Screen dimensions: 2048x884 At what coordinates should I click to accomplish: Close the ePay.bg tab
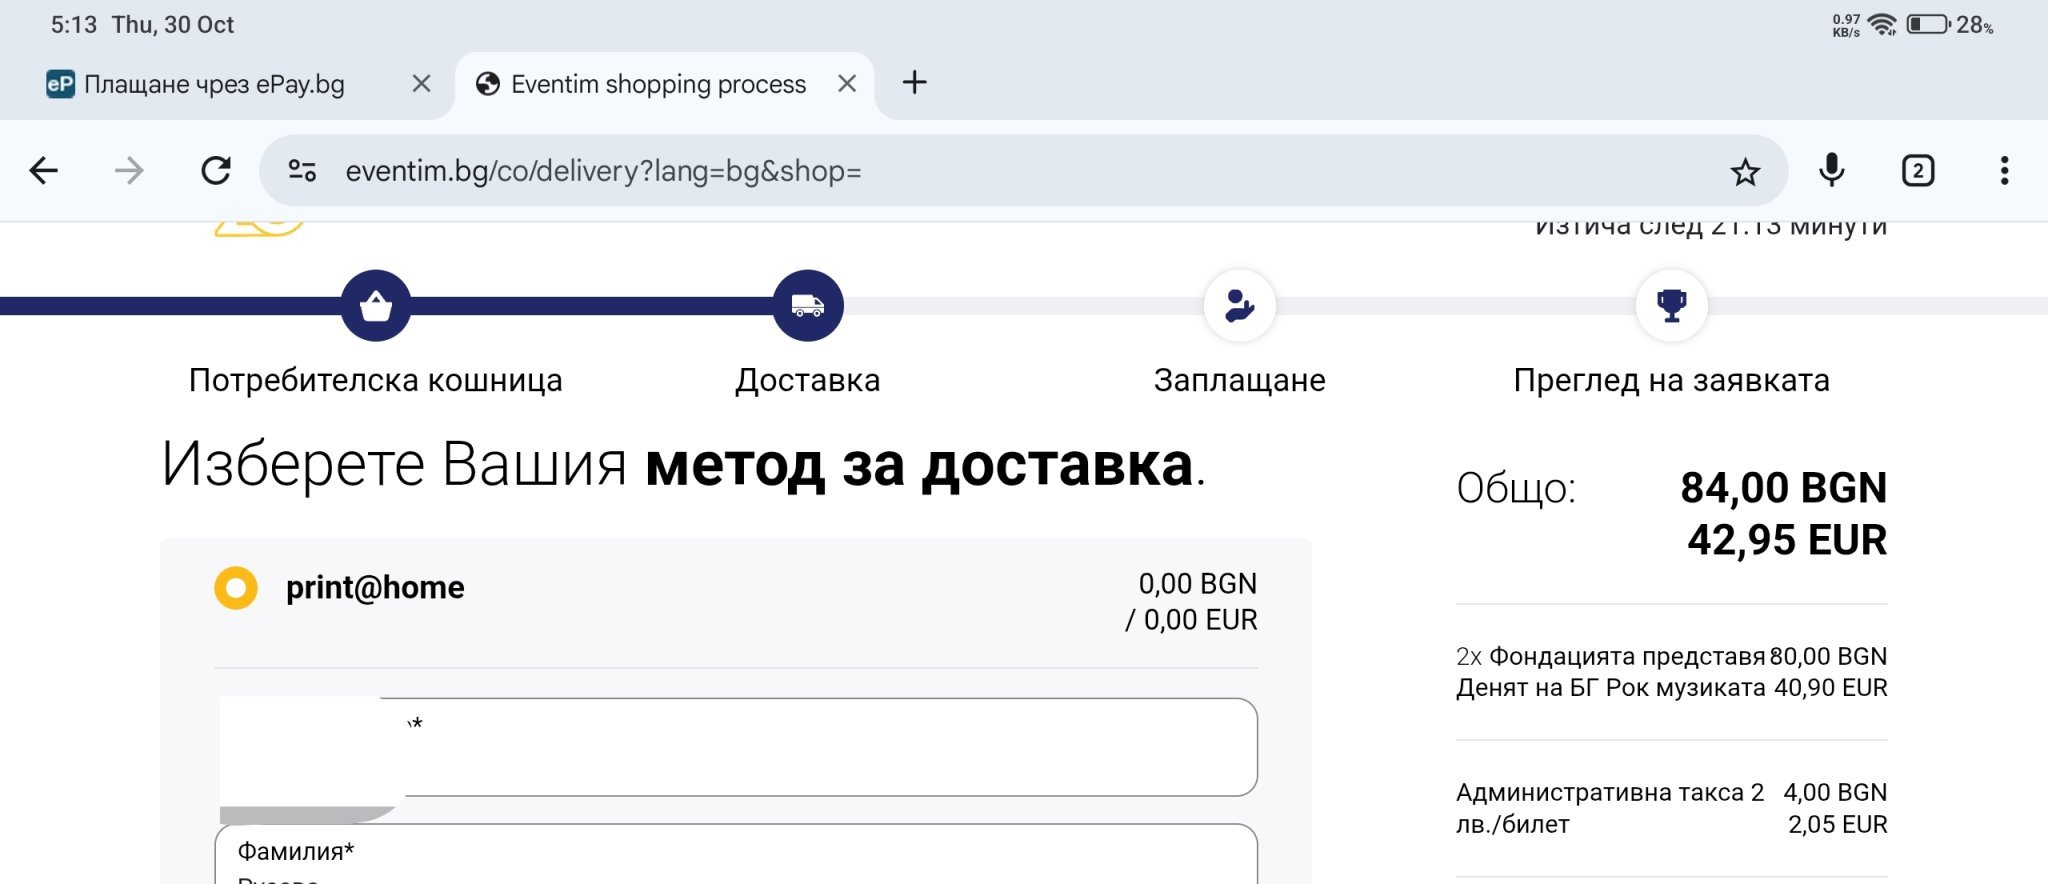422,84
